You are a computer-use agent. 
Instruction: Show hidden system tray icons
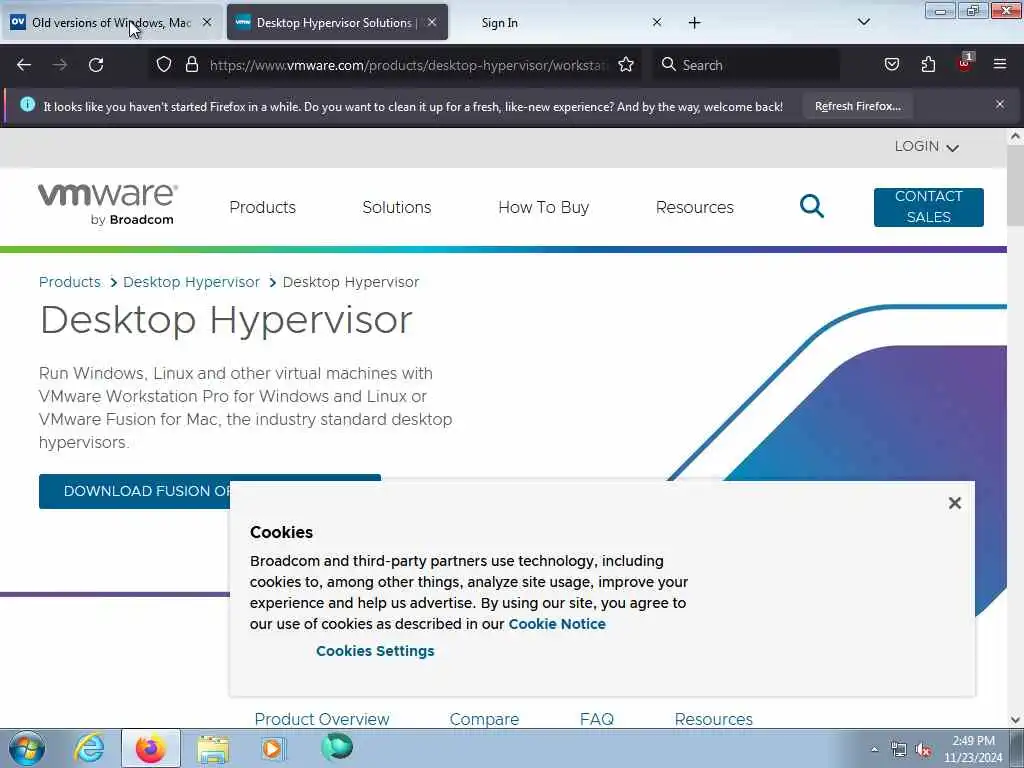coord(874,750)
